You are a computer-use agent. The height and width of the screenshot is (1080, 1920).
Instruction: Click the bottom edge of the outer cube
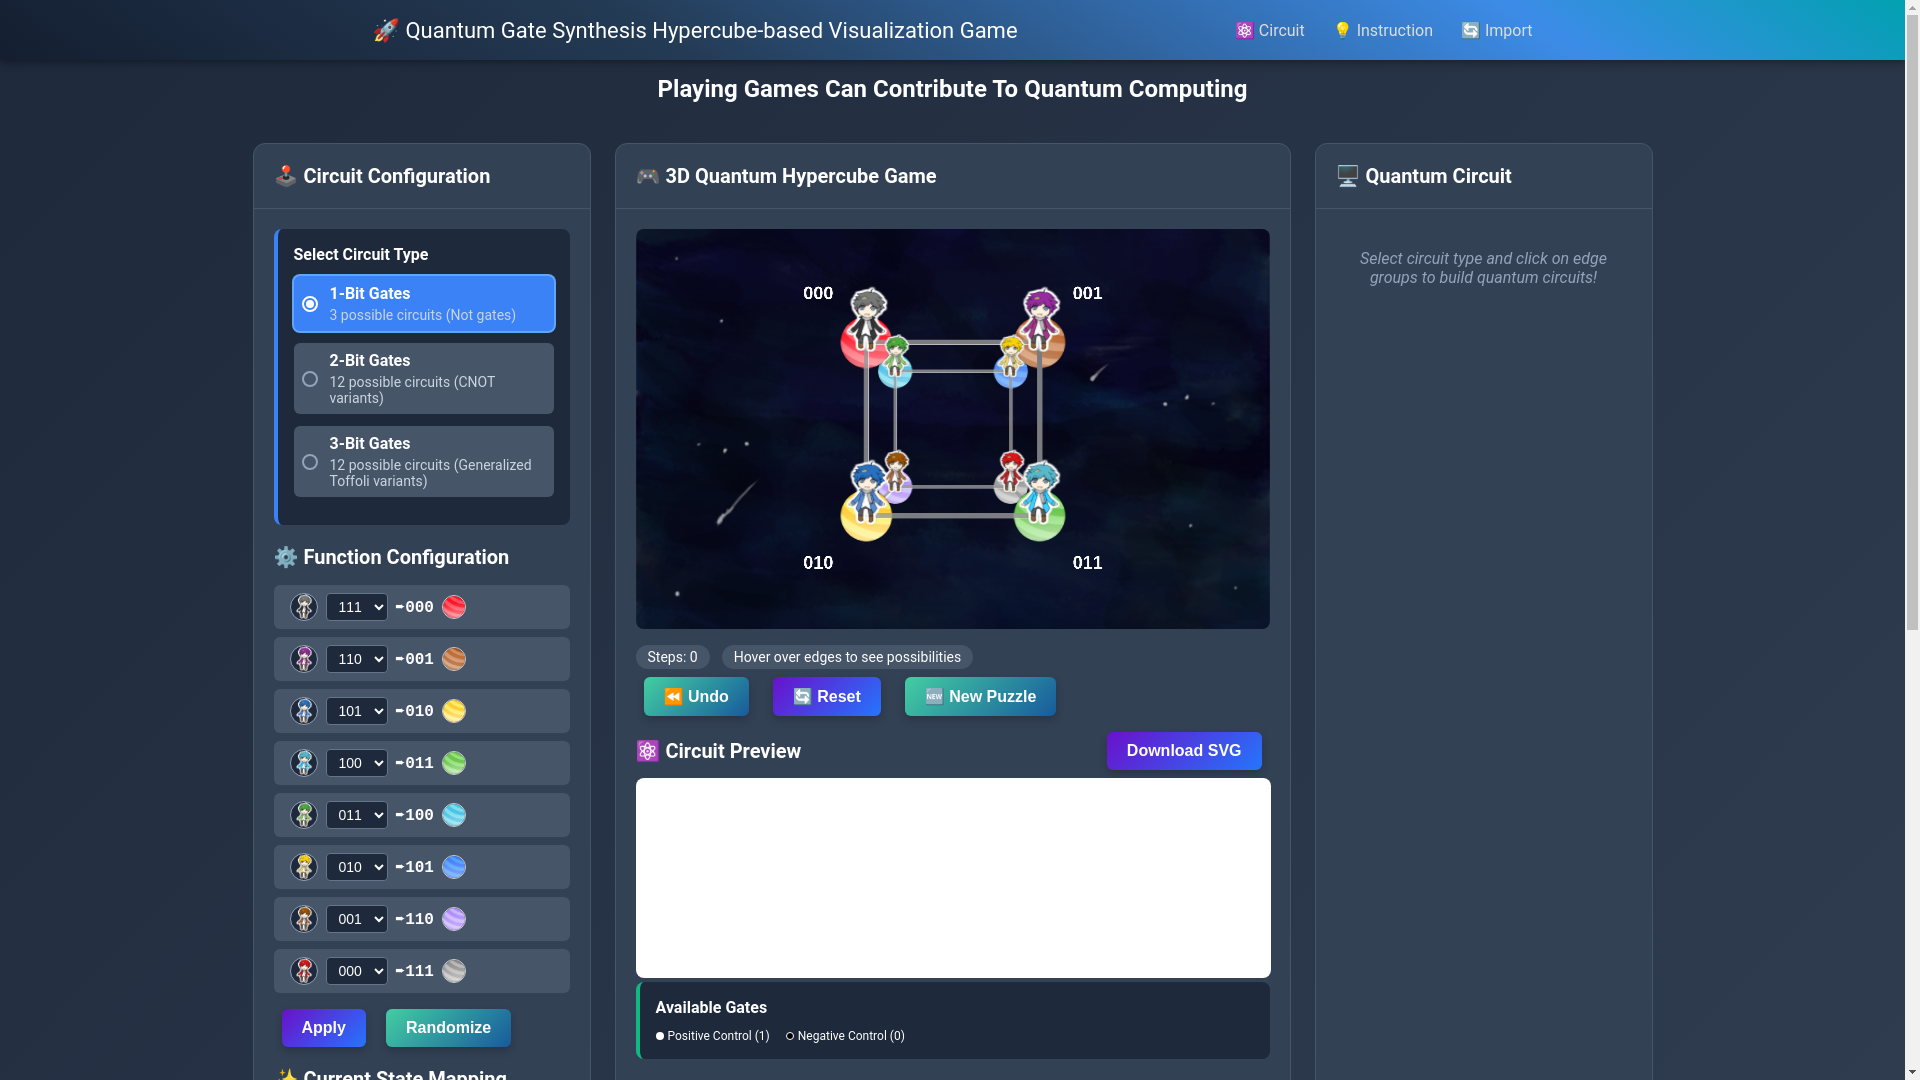click(953, 516)
